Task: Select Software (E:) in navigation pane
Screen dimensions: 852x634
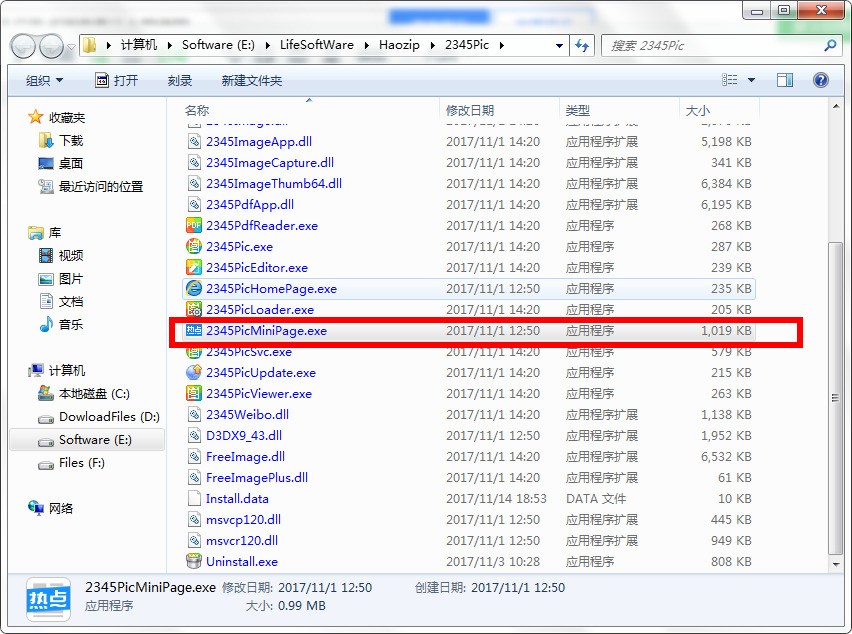Action: pyautogui.click(x=87, y=440)
